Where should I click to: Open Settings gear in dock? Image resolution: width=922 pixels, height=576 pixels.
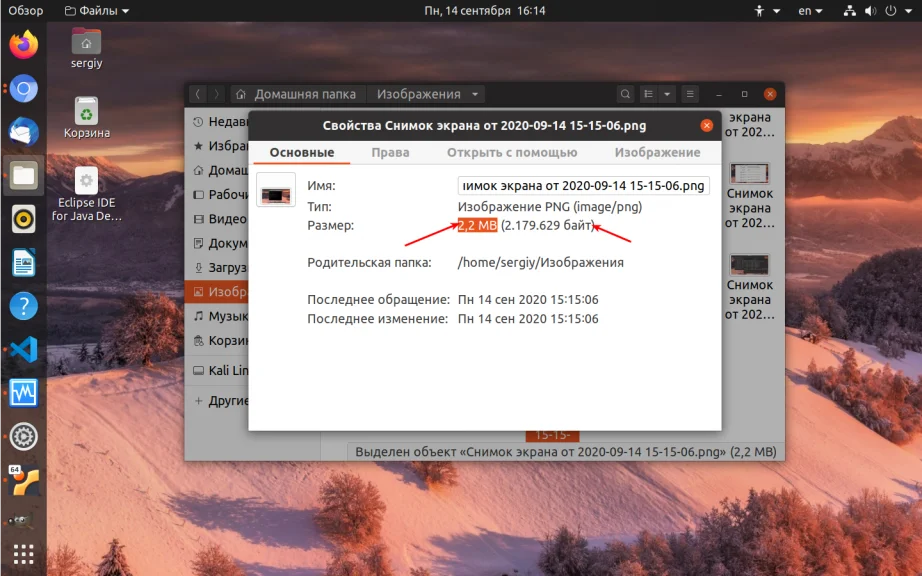point(24,437)
